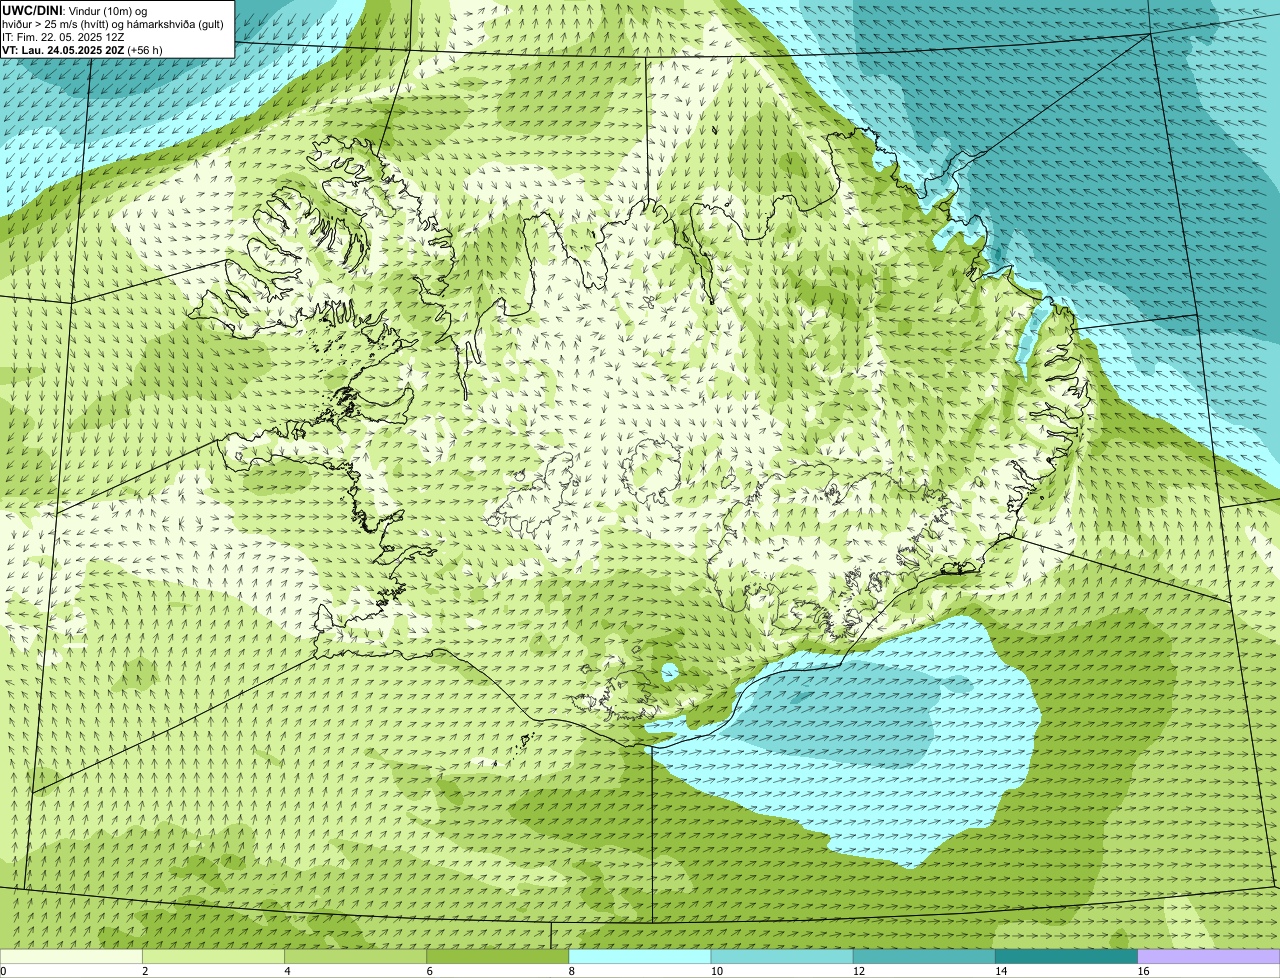Click the legend tick label '14'
Screen dimensions: 1280x978
[x=1001, y=971]
